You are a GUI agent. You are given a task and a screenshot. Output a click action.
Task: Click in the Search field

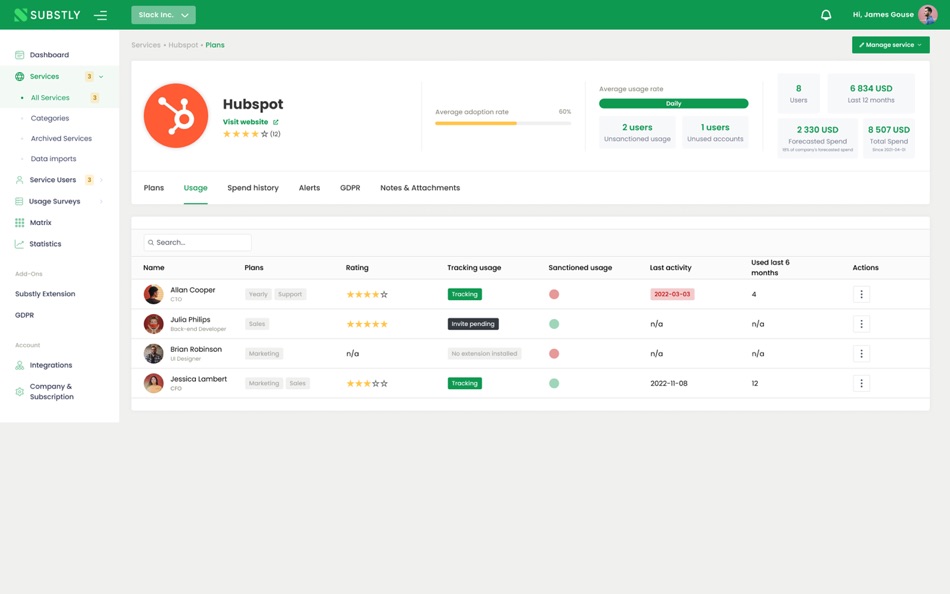(198, 242)
